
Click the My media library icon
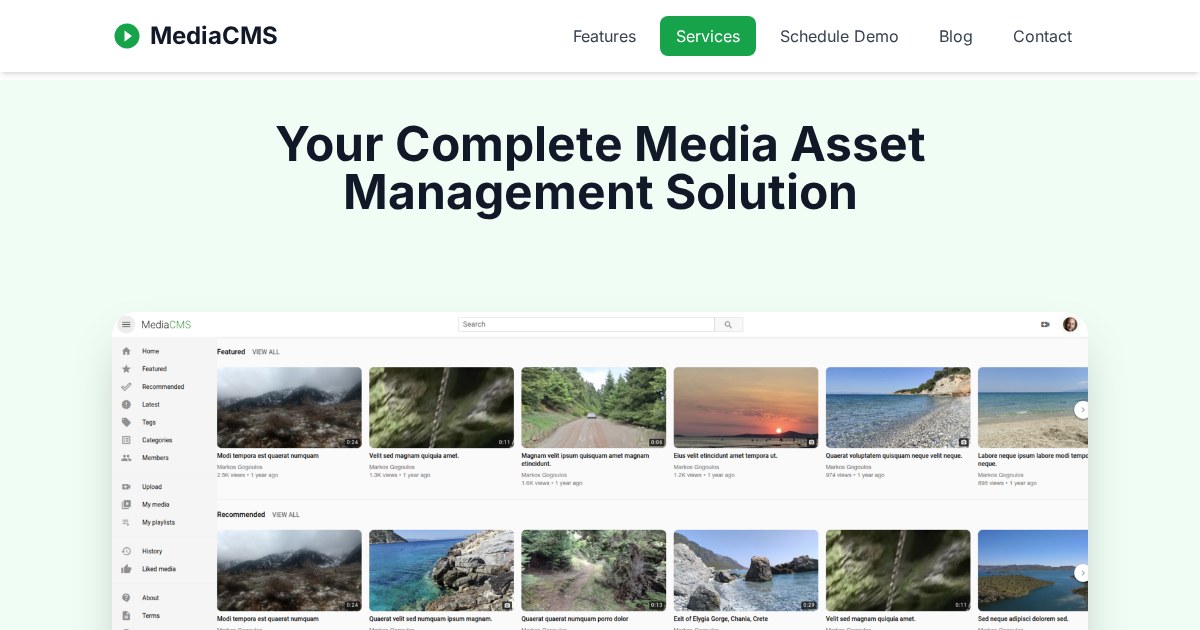pos(126,505)
